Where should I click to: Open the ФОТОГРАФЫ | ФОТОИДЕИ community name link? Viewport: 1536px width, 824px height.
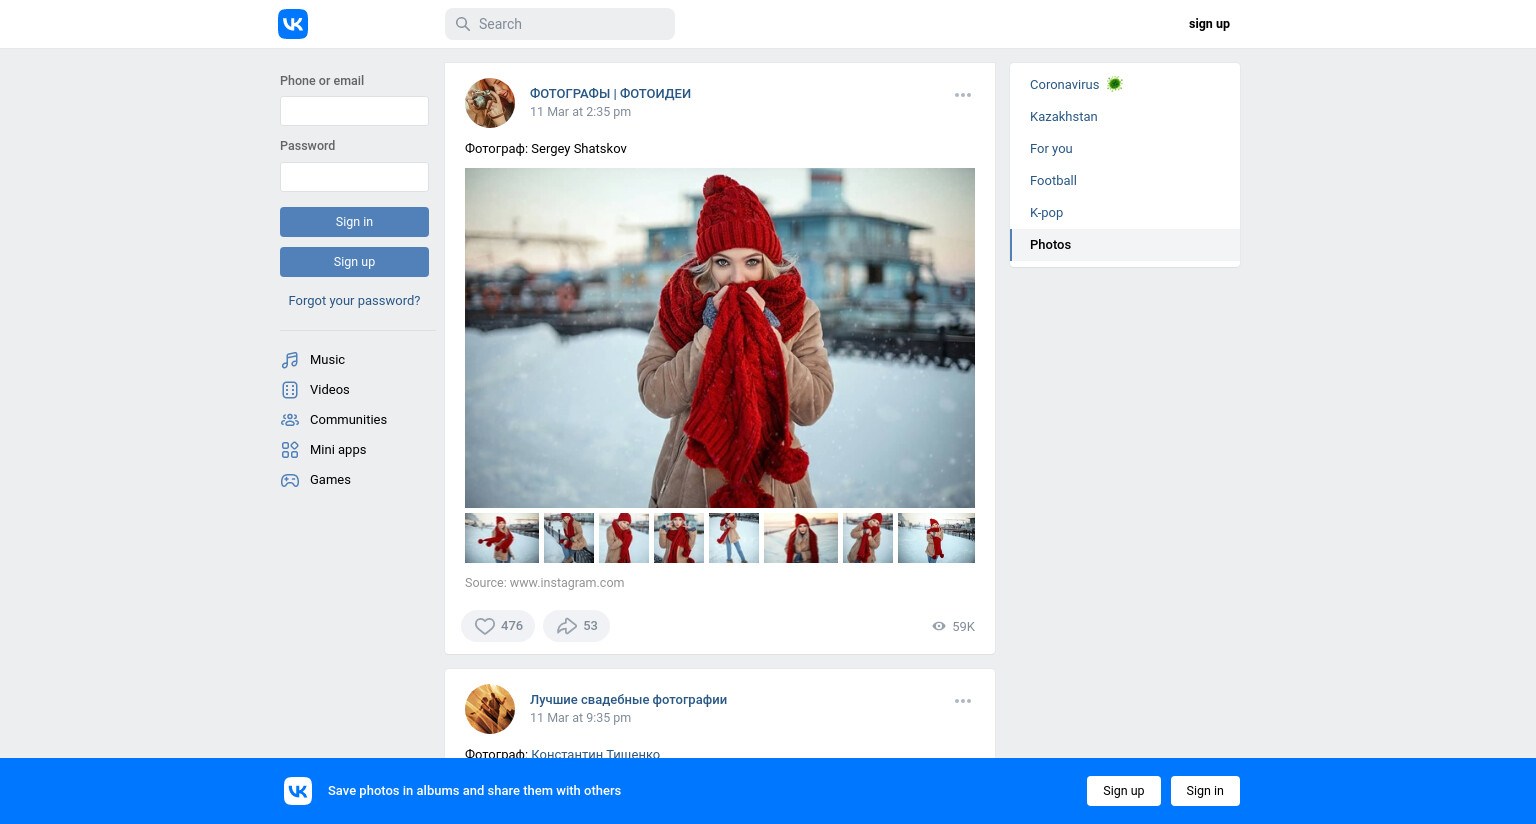click(x=610, y=94)
